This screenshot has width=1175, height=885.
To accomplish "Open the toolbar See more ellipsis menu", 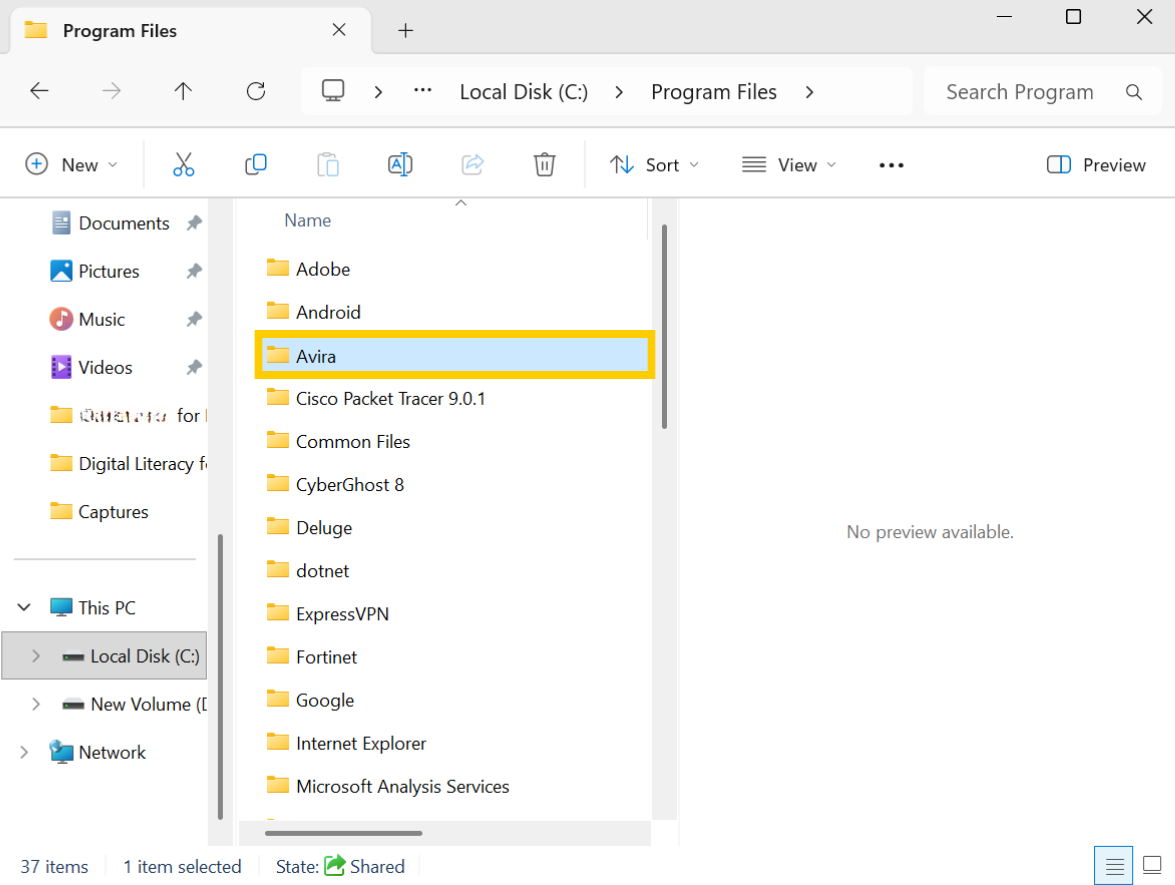I will 891,165.
